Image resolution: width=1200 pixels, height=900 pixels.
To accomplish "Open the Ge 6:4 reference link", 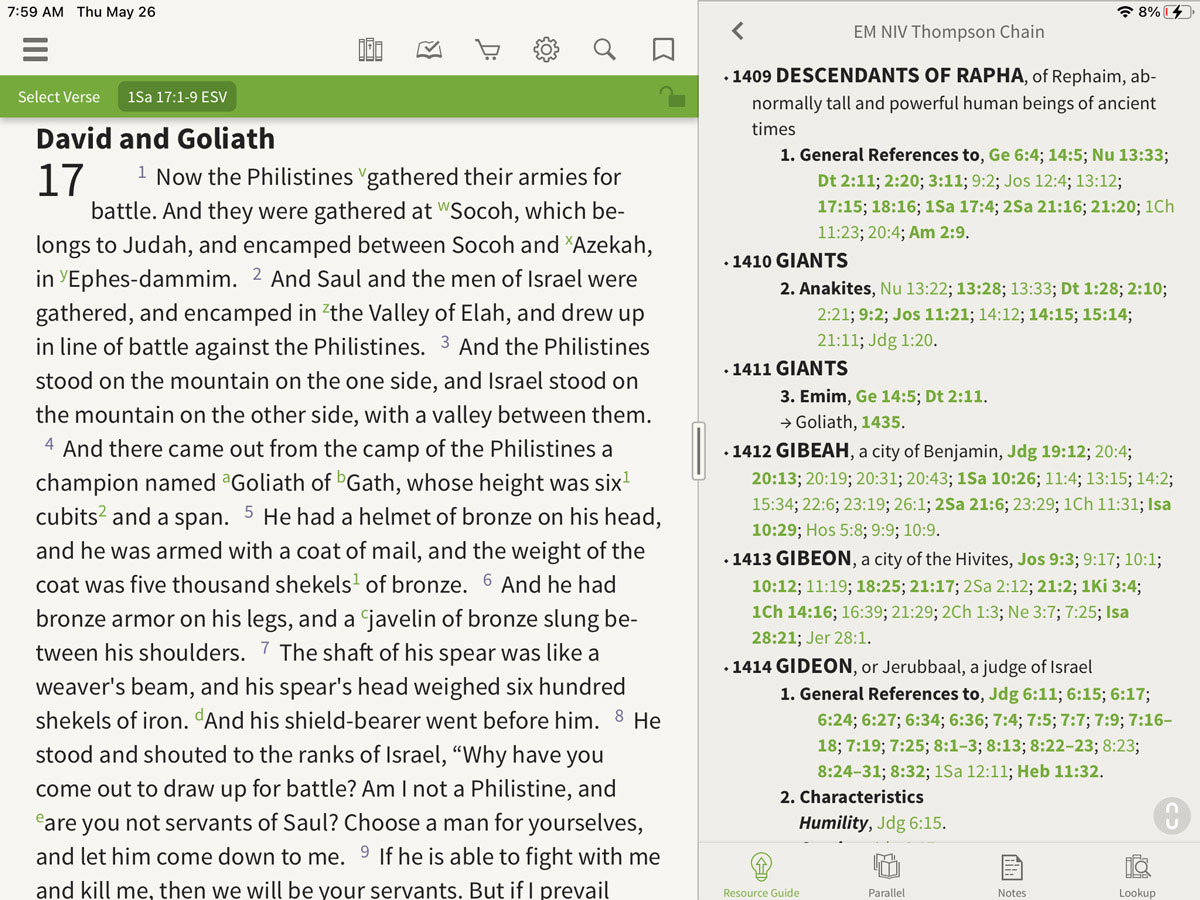I will tap(1014, 155).
